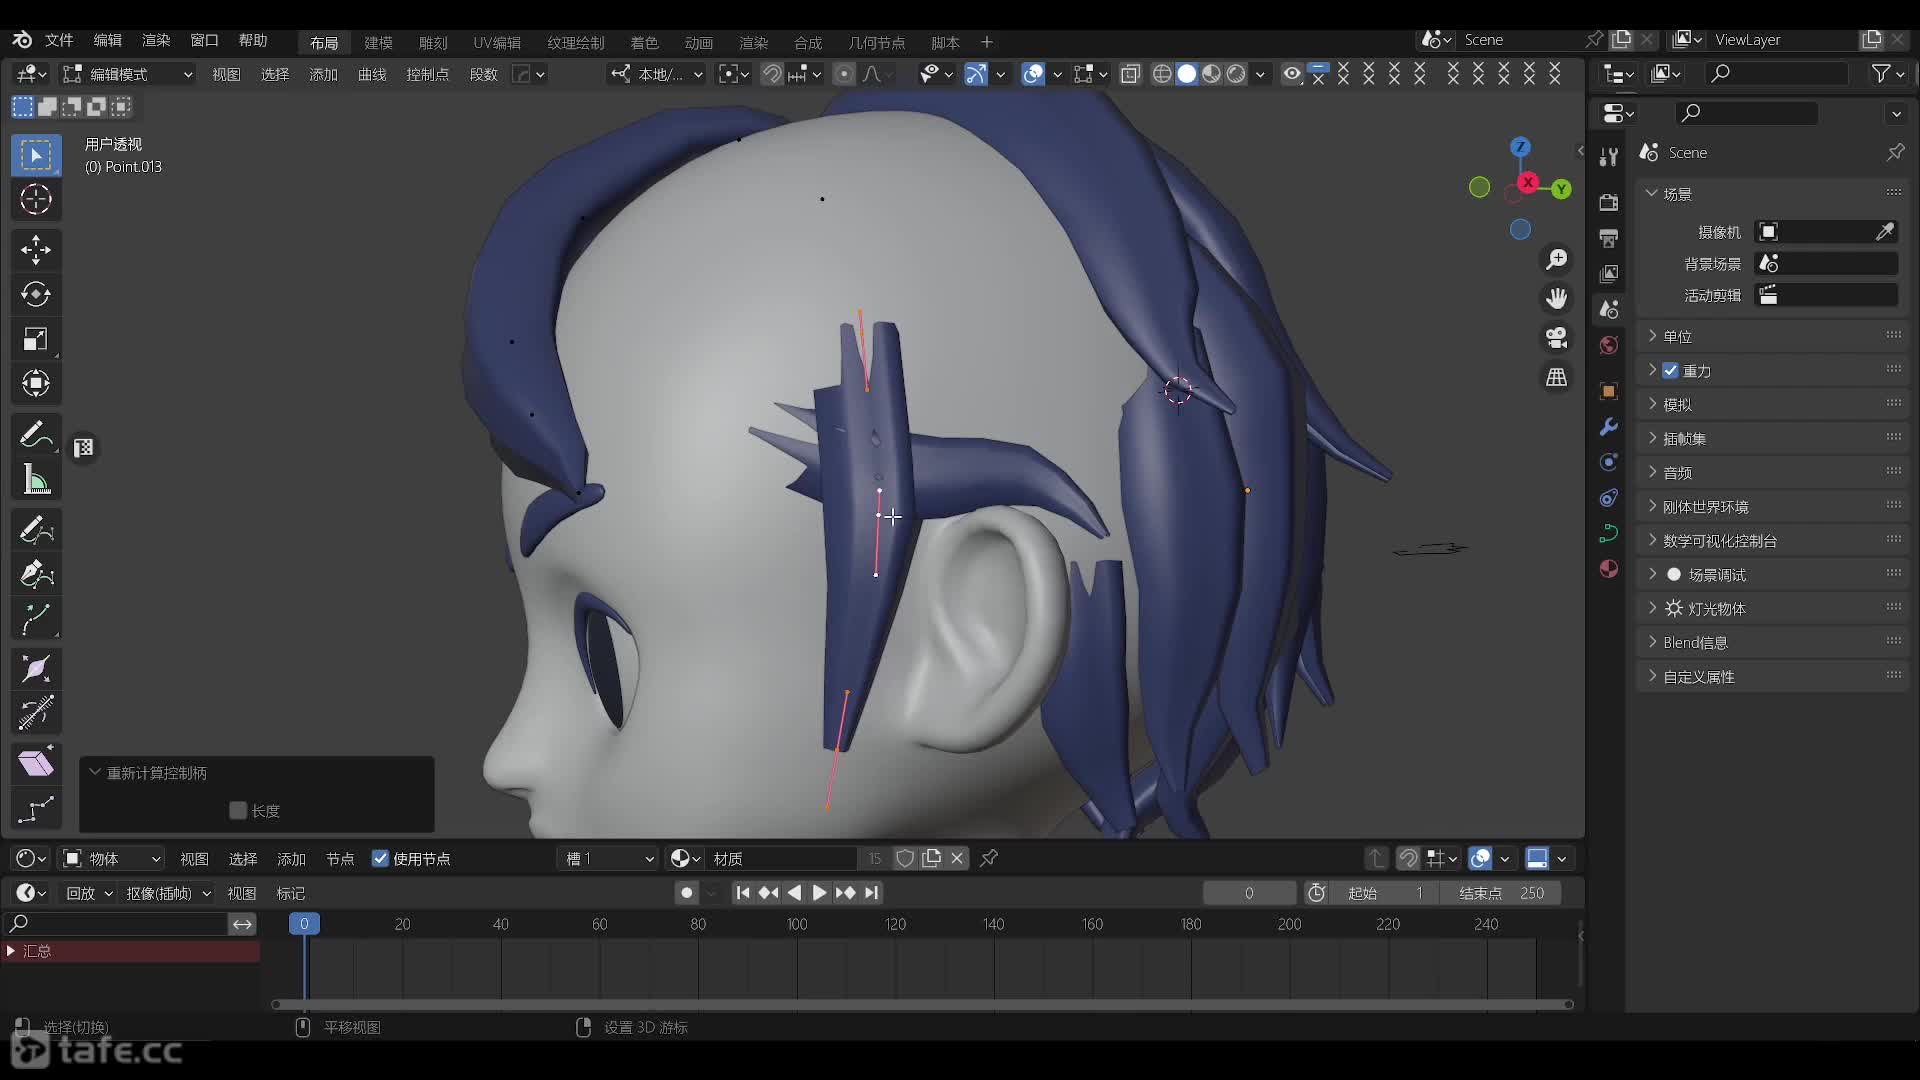Open the 物体 shader type dropdown
1920x1080 pixels.
(111, 859)
